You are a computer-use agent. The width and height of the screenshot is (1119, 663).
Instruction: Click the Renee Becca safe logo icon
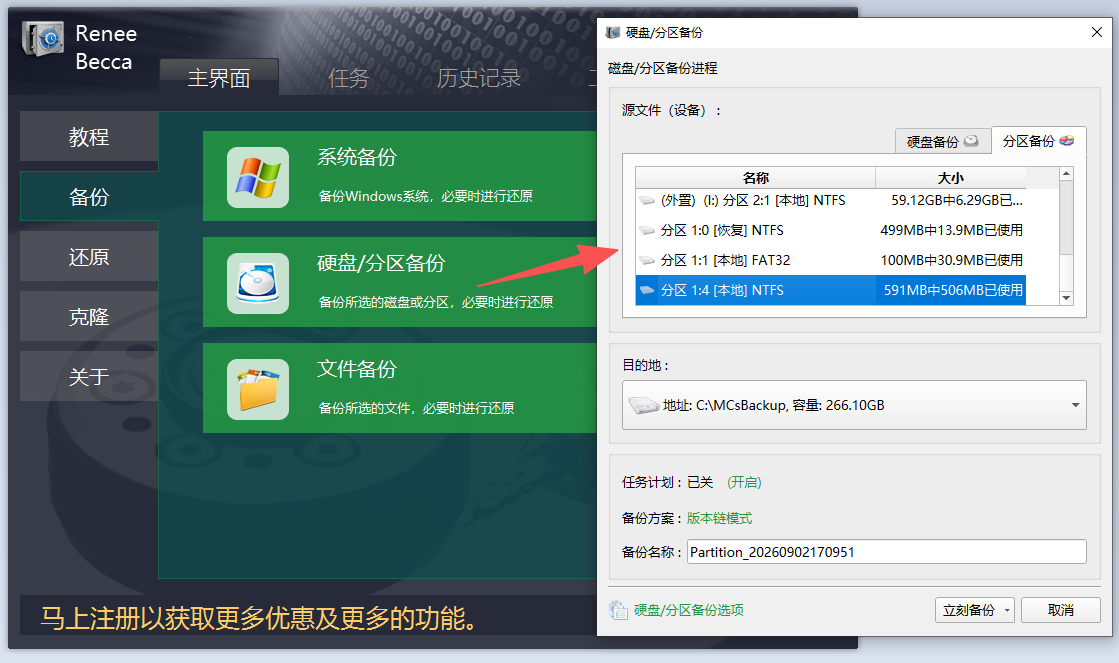(43, 38)
